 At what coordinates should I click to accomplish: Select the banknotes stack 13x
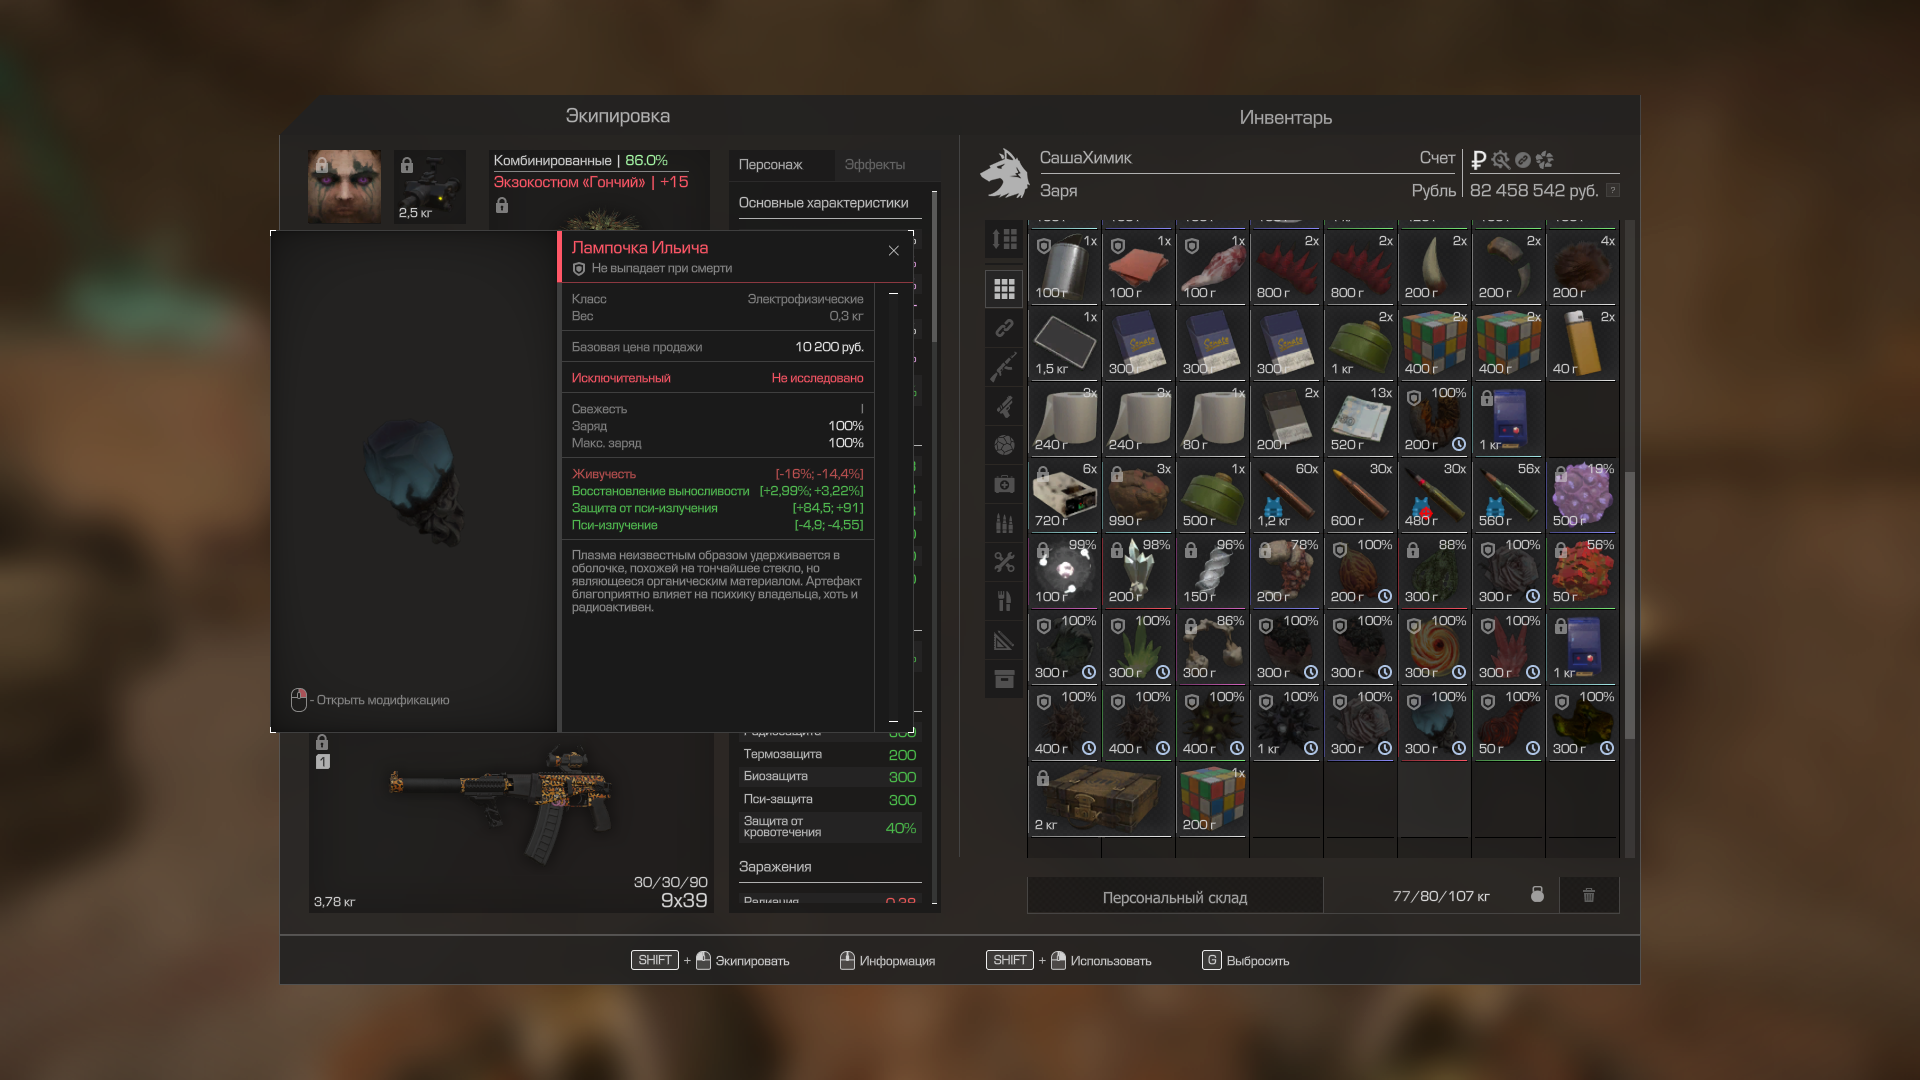pyautogui.click(x=1361, y=419)
